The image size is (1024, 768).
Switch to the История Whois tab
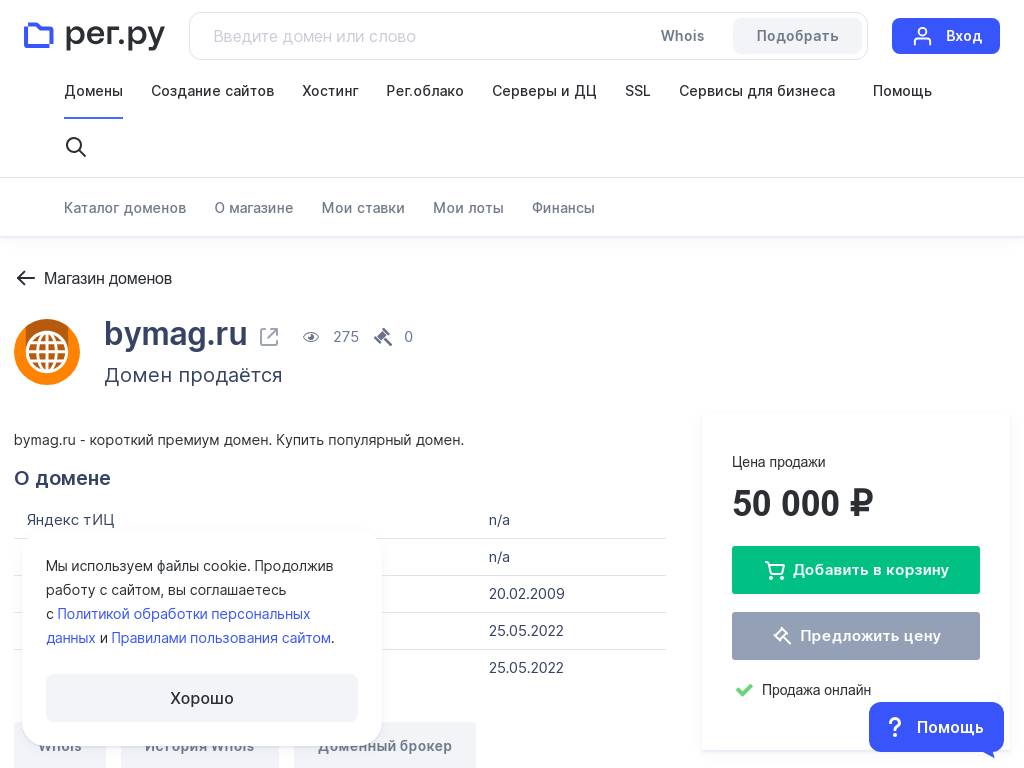[200, 746]
